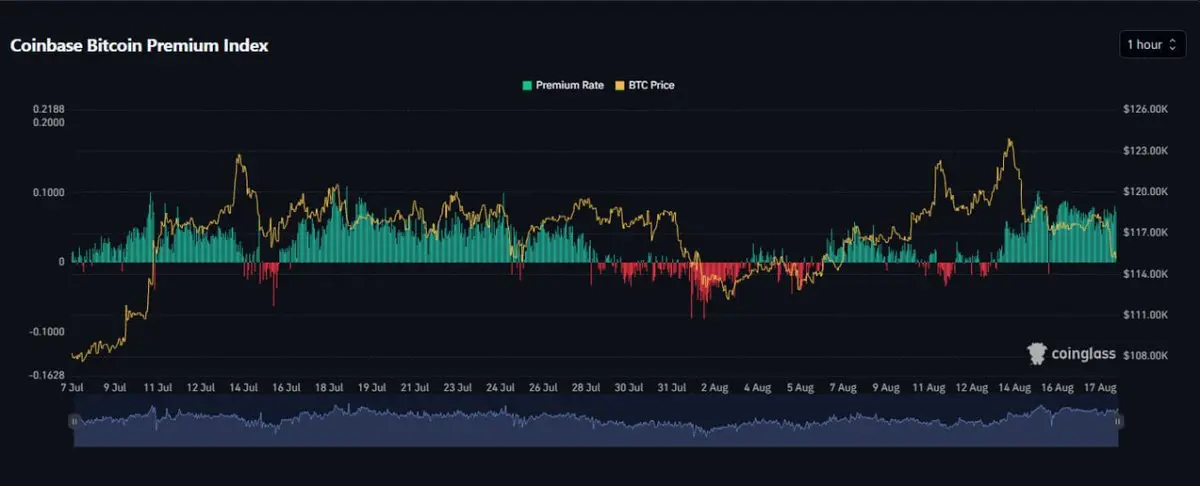Image resolution: width=1200 pixels, height=486 pixels.
Task: Click the 12 Jul x-axis label
Action: (201, 386)
